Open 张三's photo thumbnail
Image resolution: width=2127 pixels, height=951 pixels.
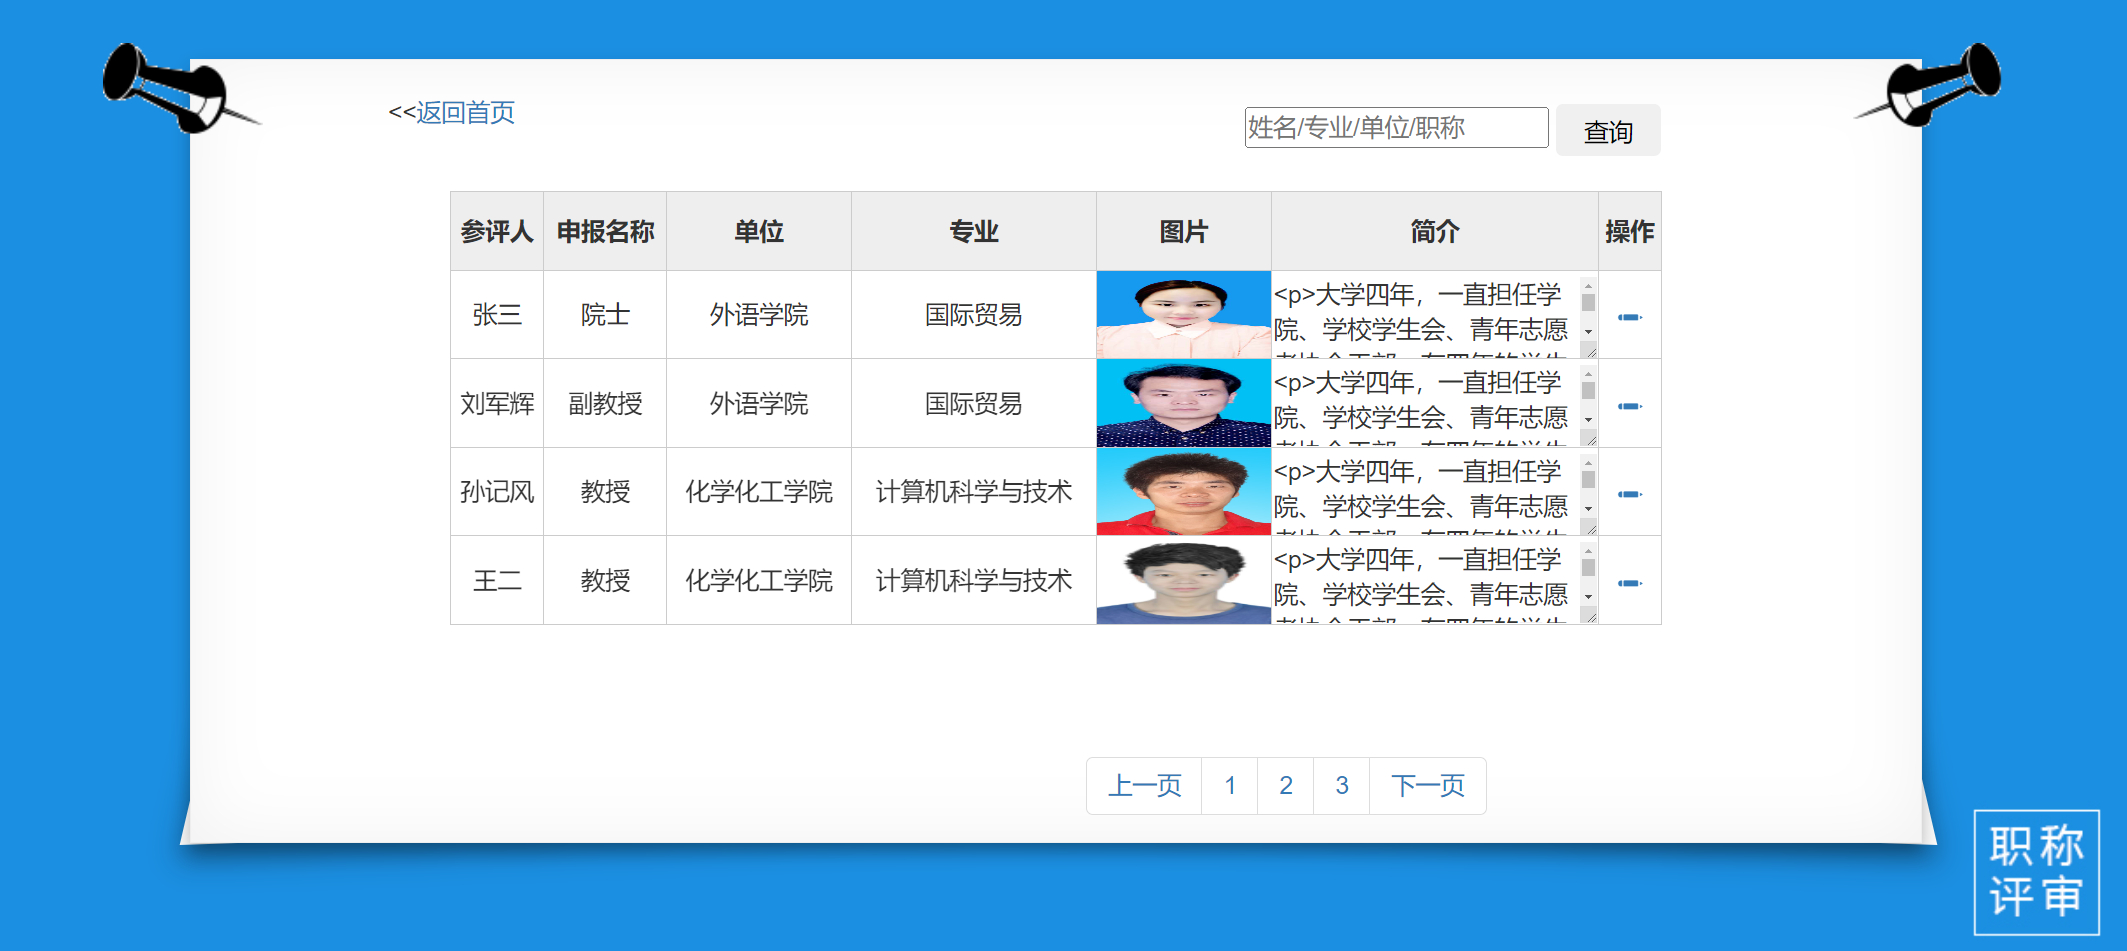pos(1183,315)
